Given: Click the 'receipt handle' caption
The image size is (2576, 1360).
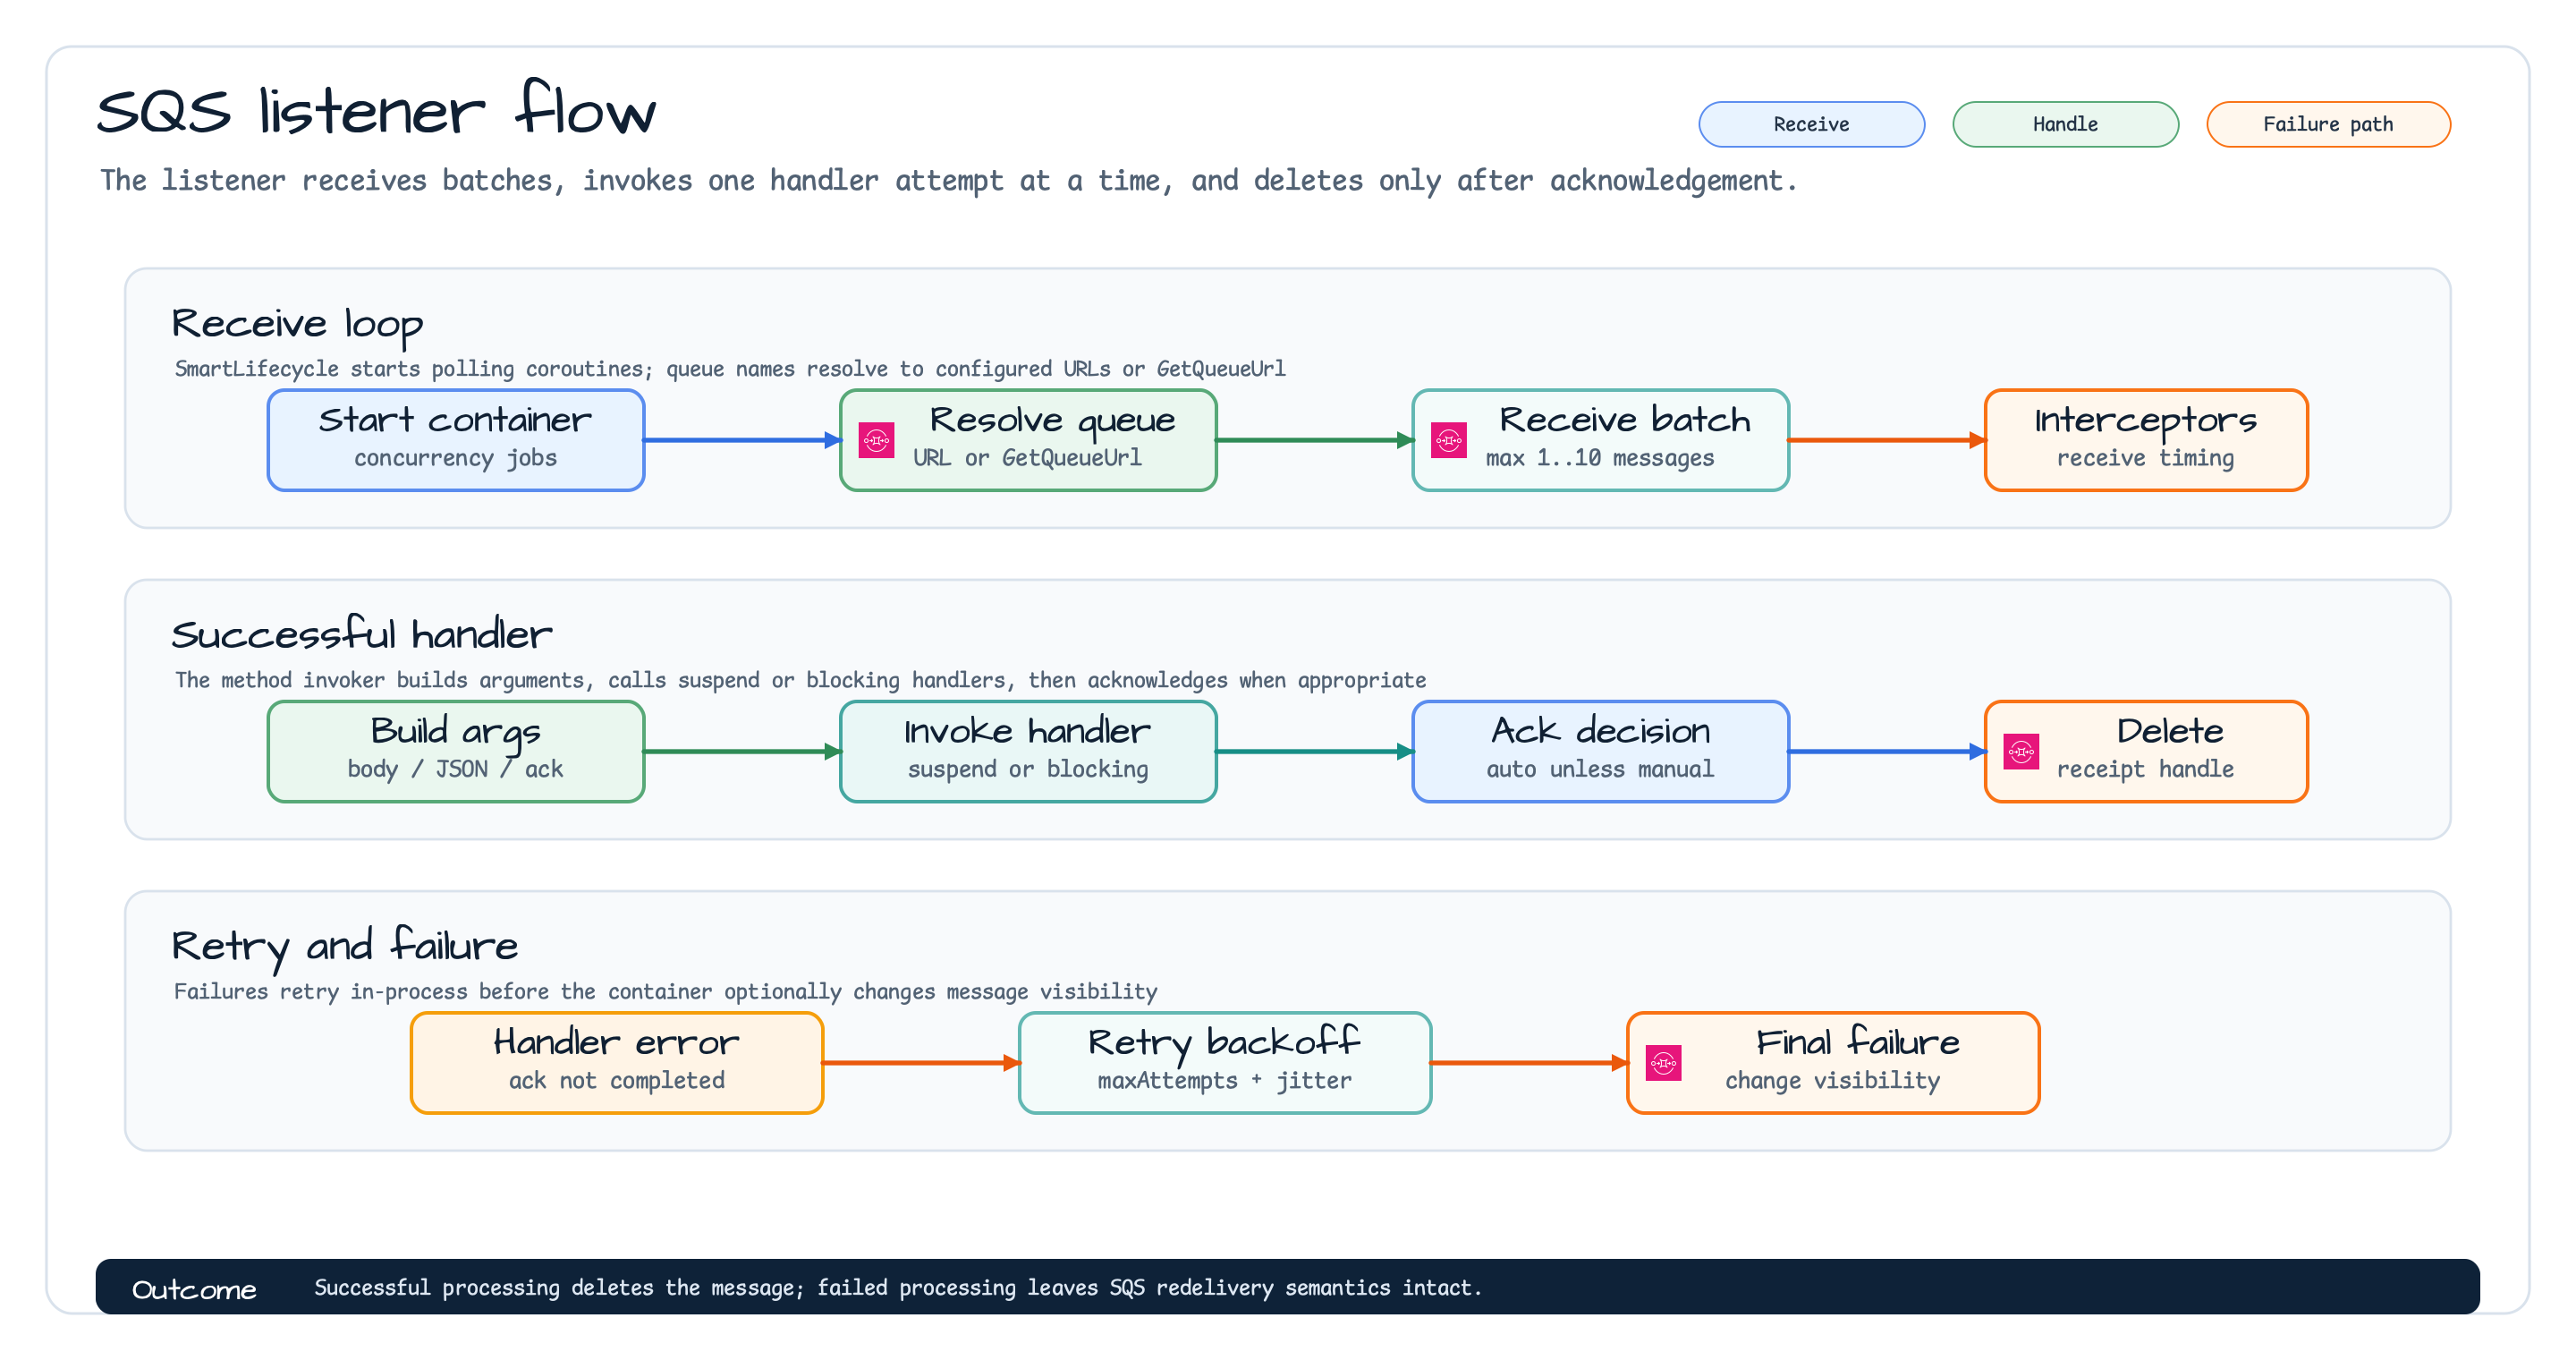Looking at the screenshot, I should [x=2145, y=769].
